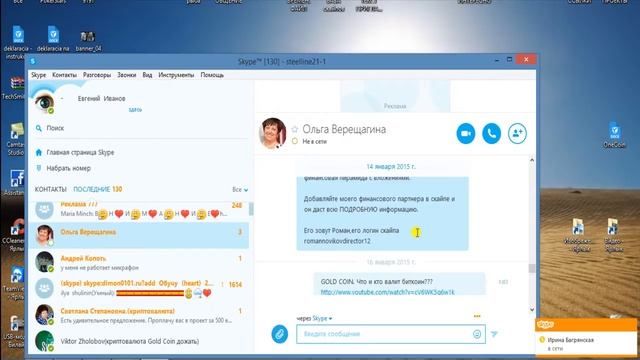Attach a file with the paperclip button
This screenshot has height=360, width=640.
pyautogui.click(x=280, y=334)
